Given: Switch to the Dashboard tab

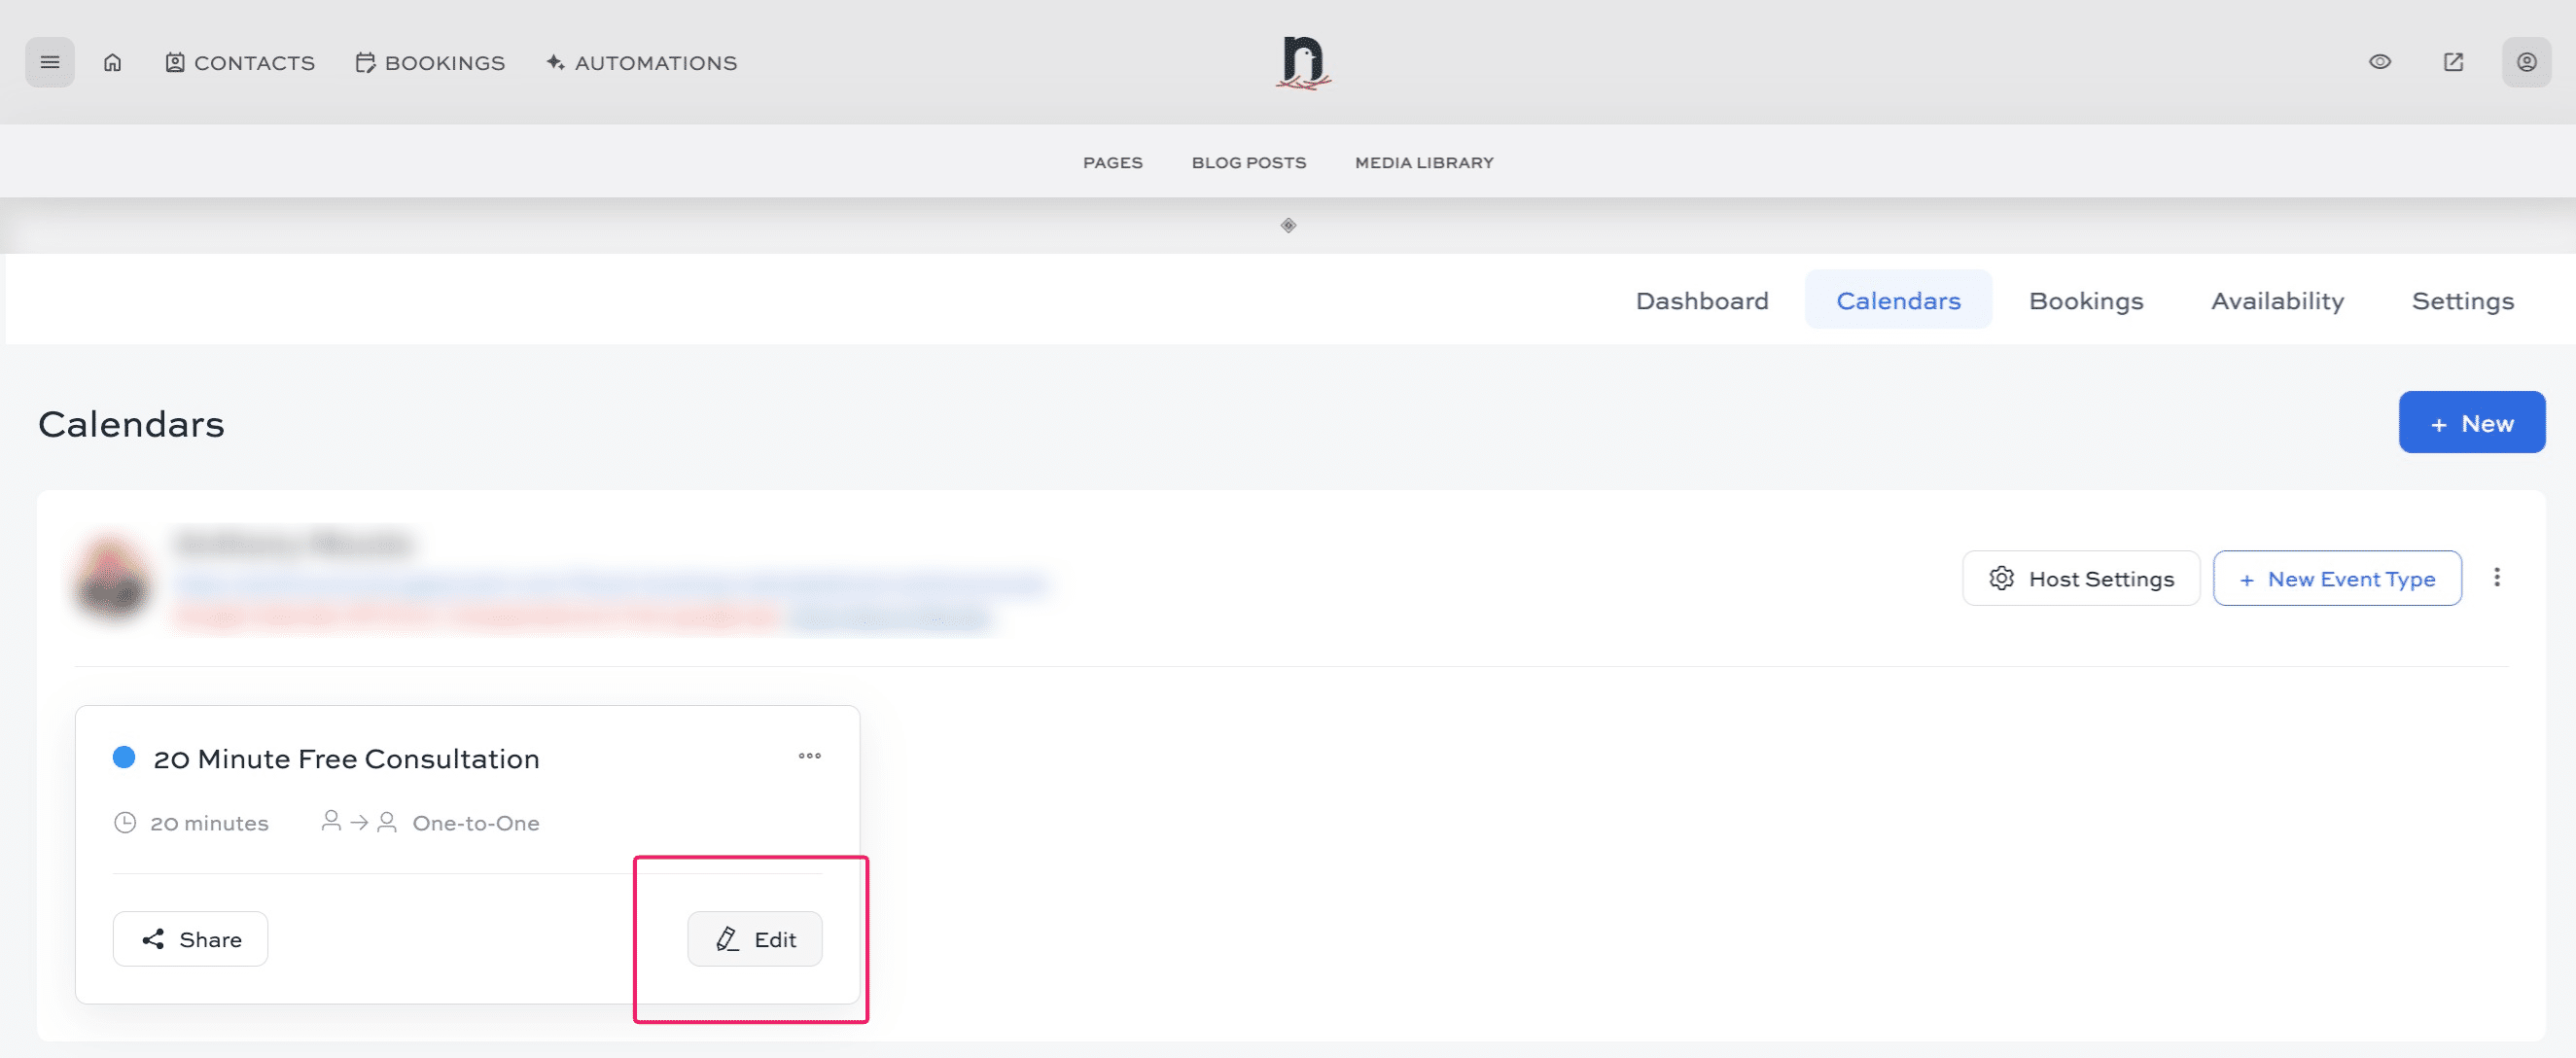Looking at the screenshot, I should click(1701, 300).
